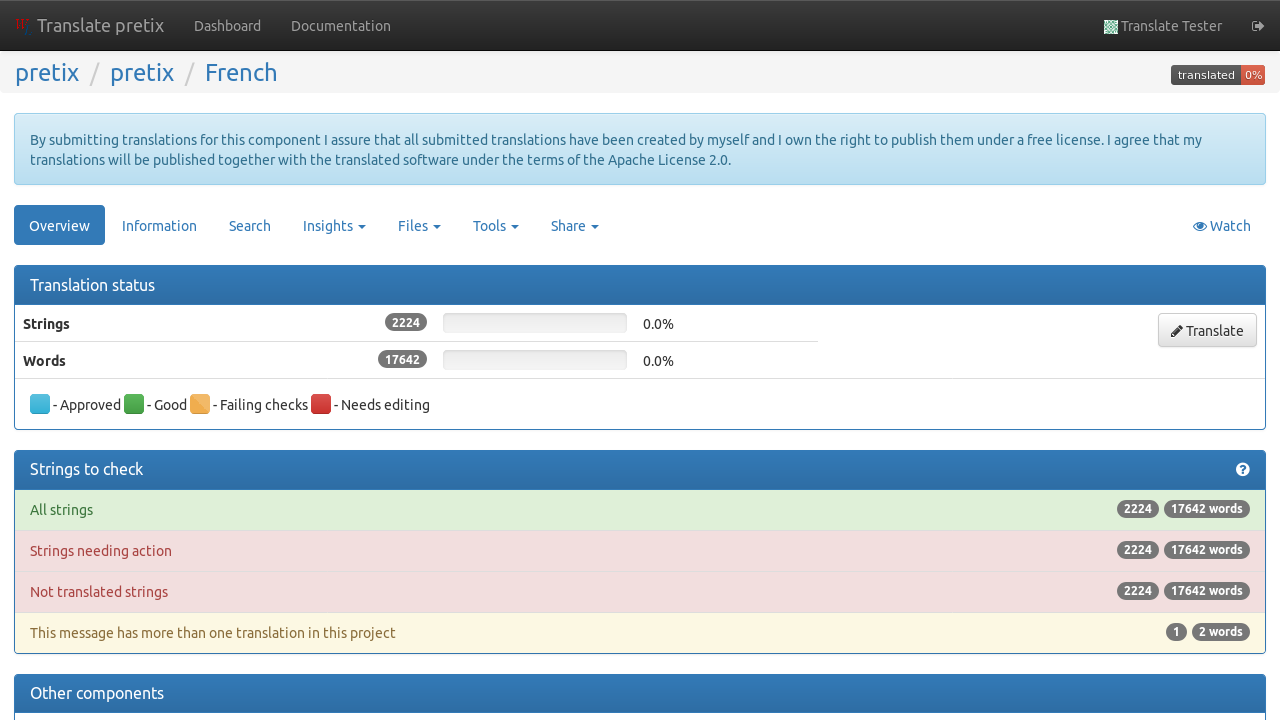1280x720 pixels.
Task: Click the translated 0% status badge
Action: 1217,75
